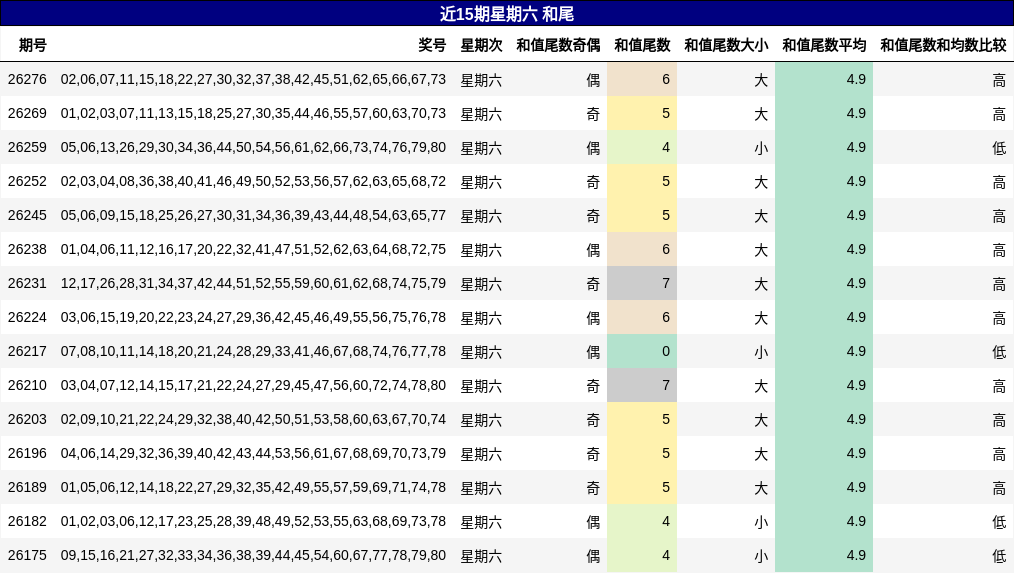The image size is (1014, 573).
Task: Click the draw numbers for issue 26259
Action: click(x=254, y=147)
